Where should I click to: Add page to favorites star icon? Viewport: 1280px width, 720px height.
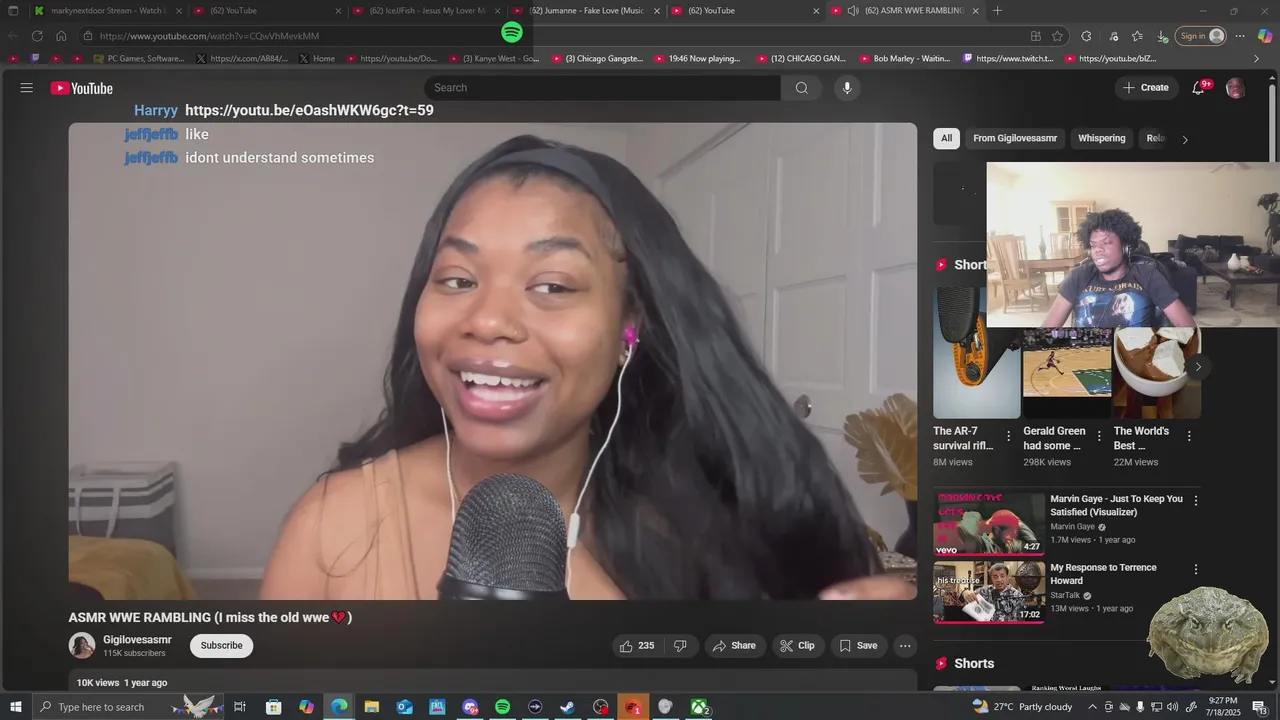tap(1057, 36)
